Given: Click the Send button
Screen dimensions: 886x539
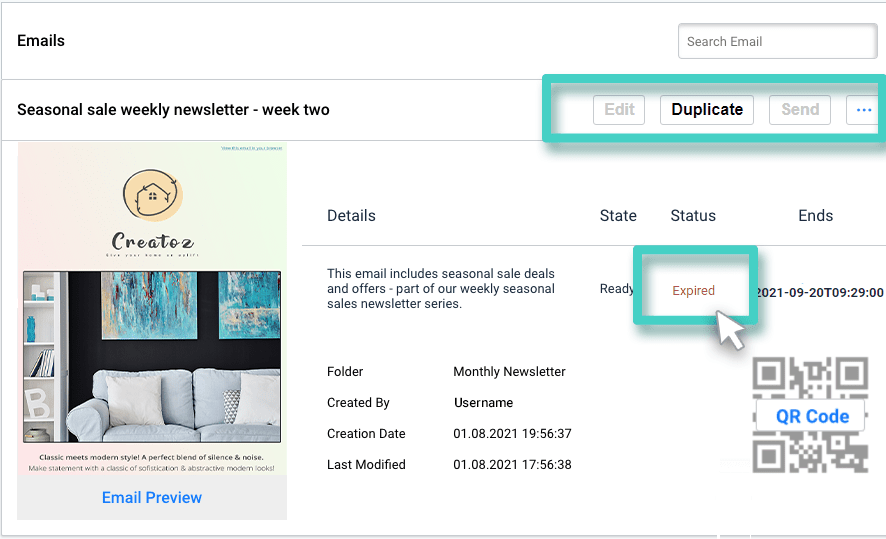Looking at the screenshot, I should (799, 110).
